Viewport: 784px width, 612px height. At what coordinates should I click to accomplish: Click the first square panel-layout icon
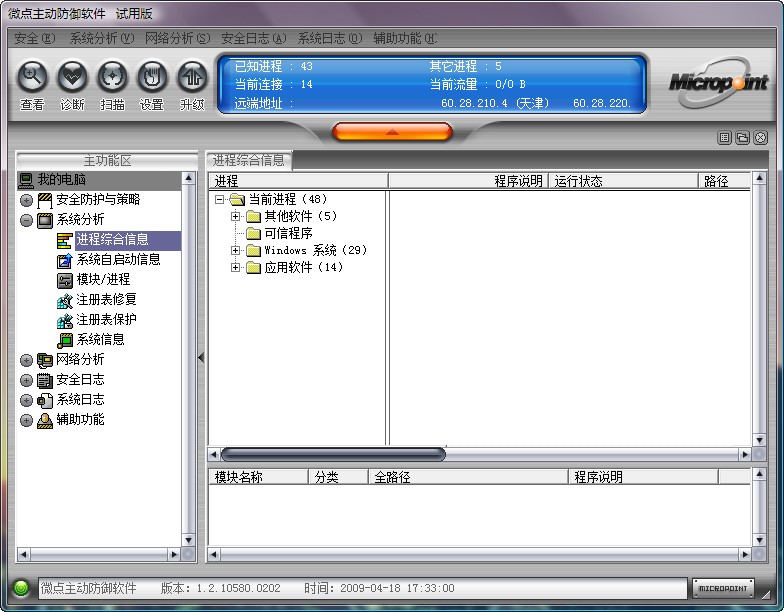point(724,138)
